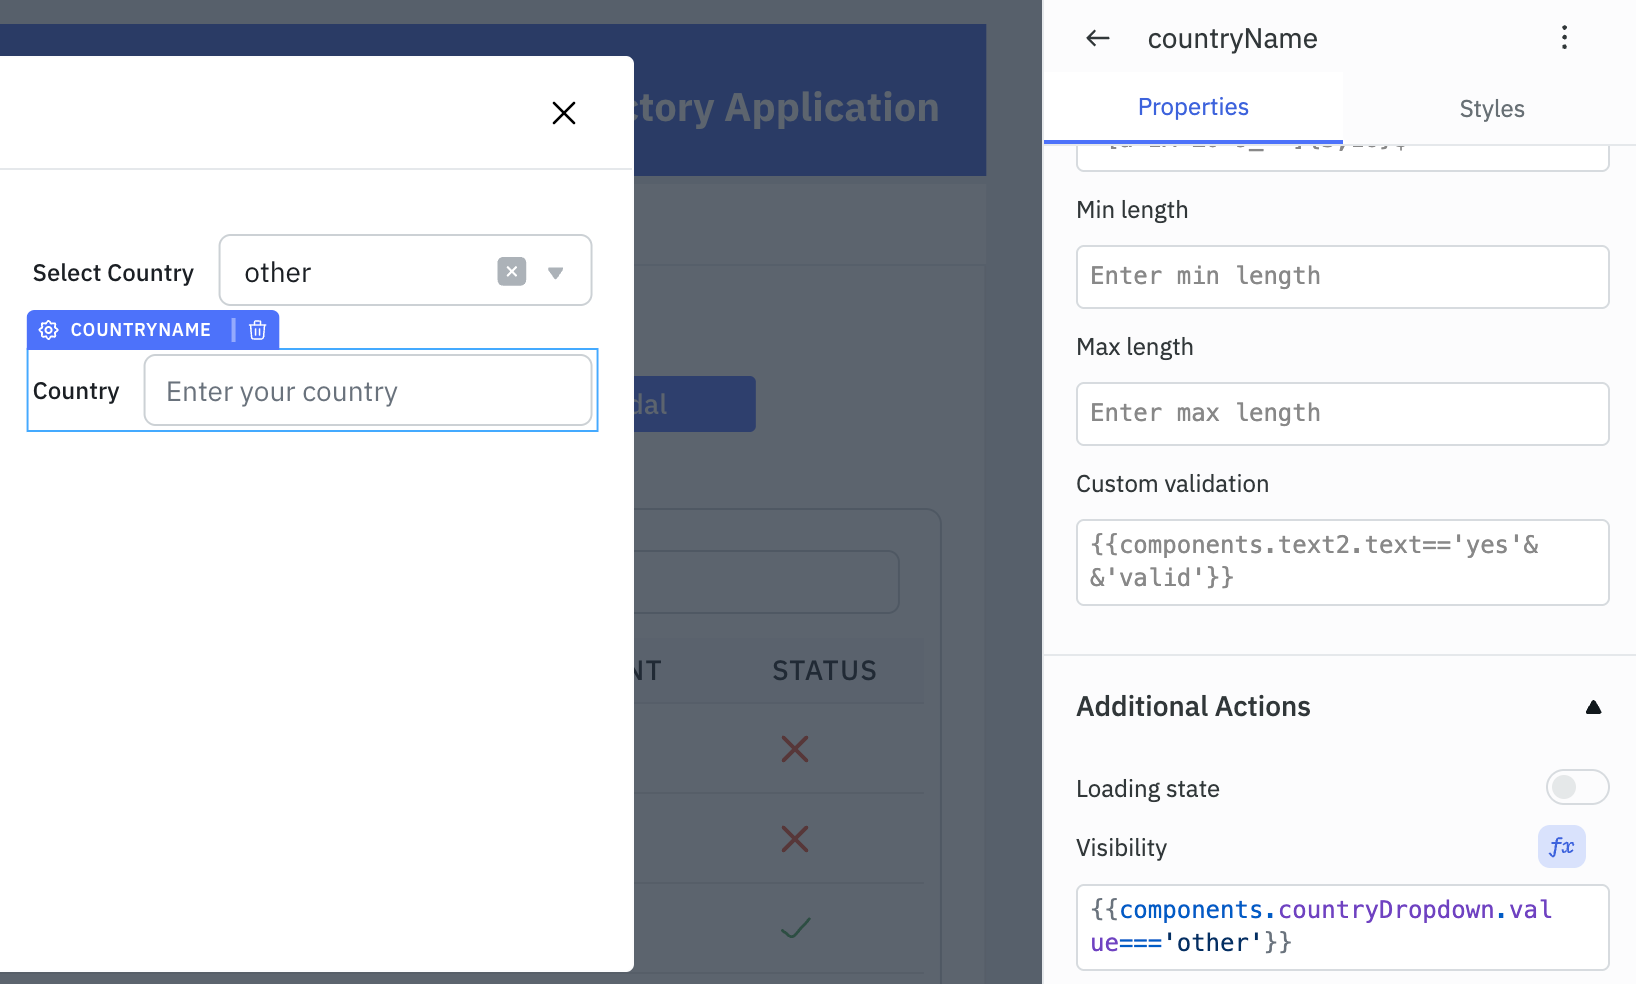Click the gear icon on COUNTRYNAME handle

(49, 330)
